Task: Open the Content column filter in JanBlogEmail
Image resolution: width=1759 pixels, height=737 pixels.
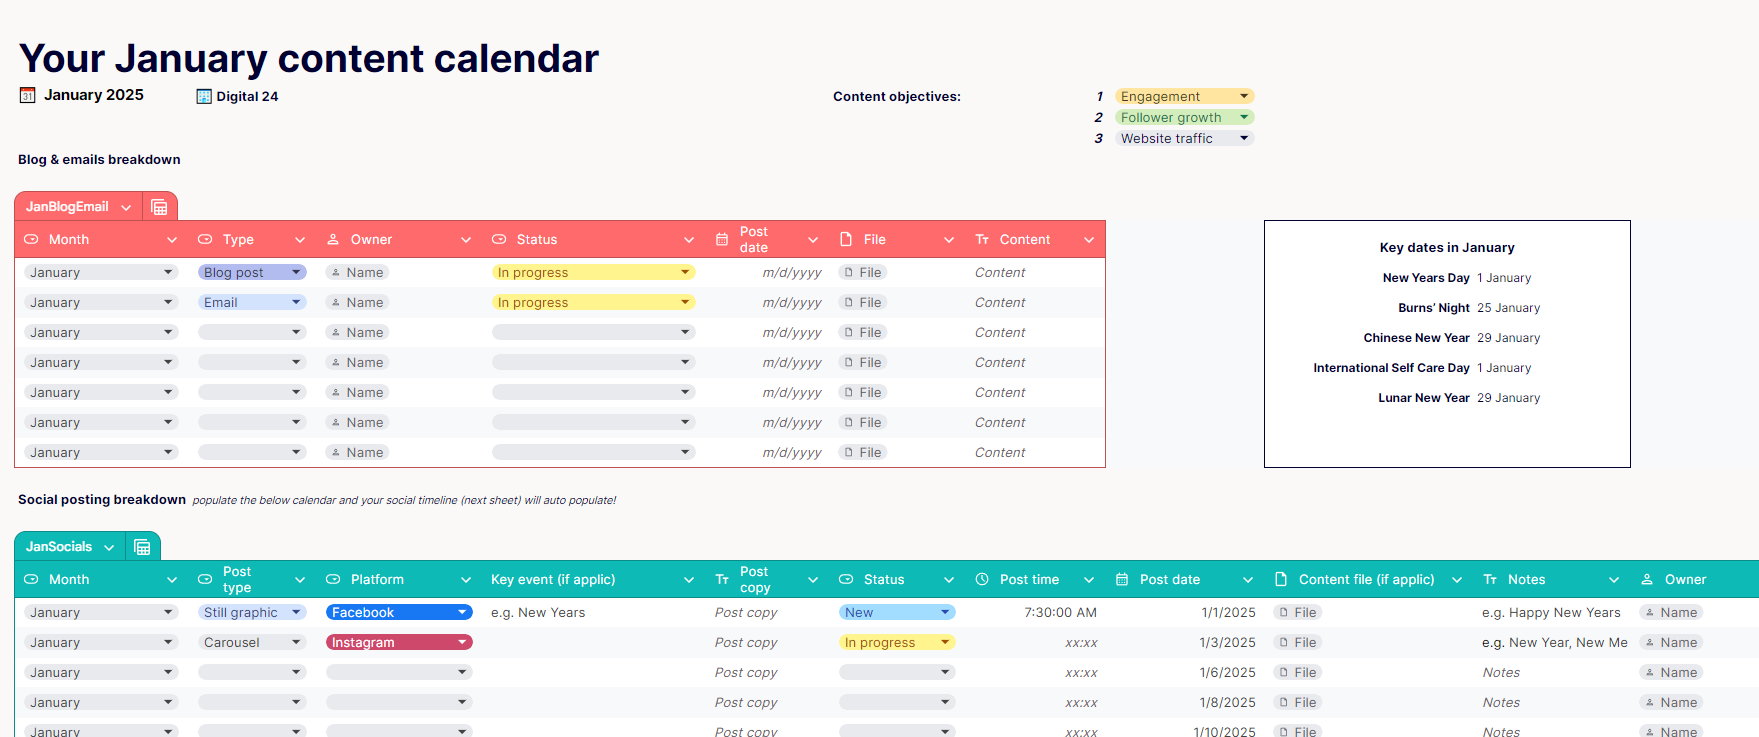Action: [x=1089, y=240]
